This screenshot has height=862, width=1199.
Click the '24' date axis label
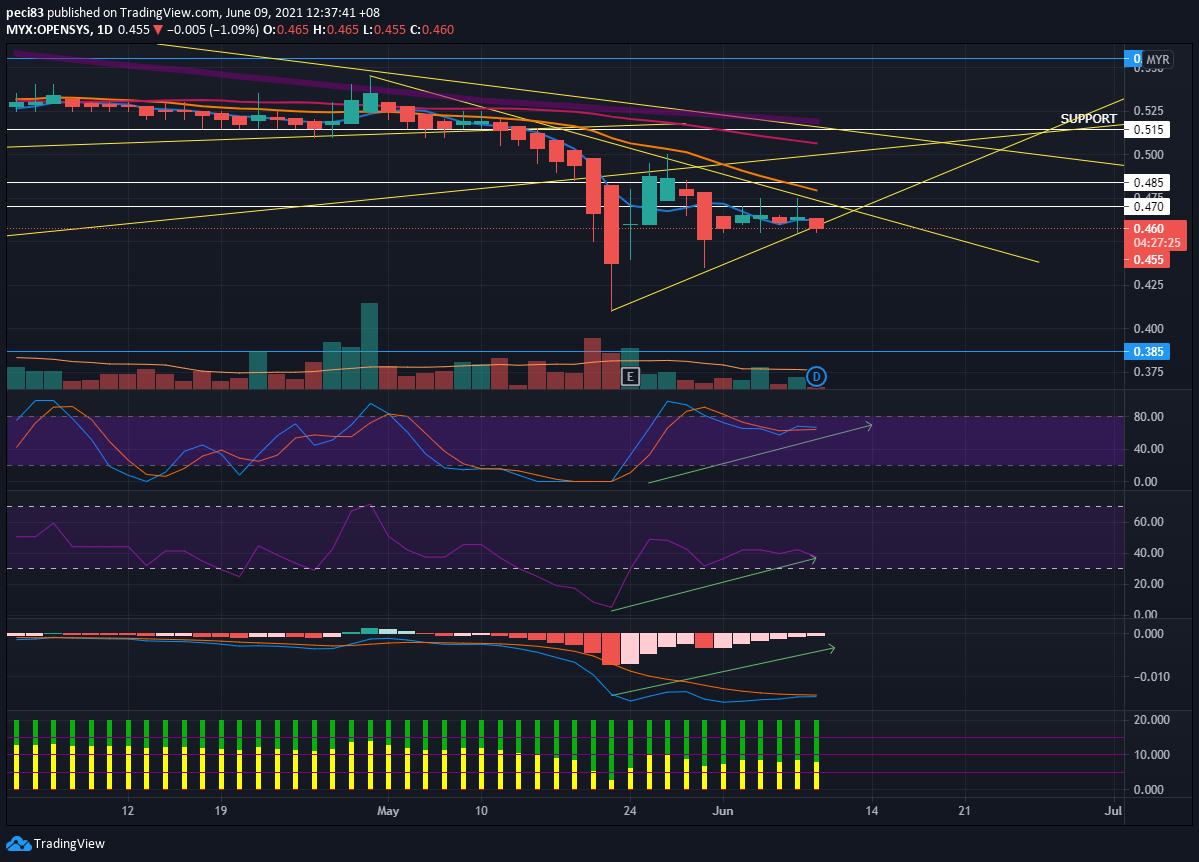point(629,811)
